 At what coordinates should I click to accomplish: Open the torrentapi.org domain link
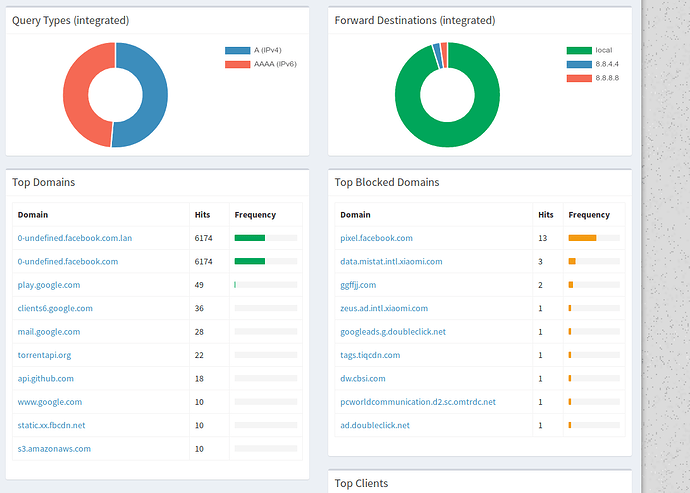click(x=44, y=355)
